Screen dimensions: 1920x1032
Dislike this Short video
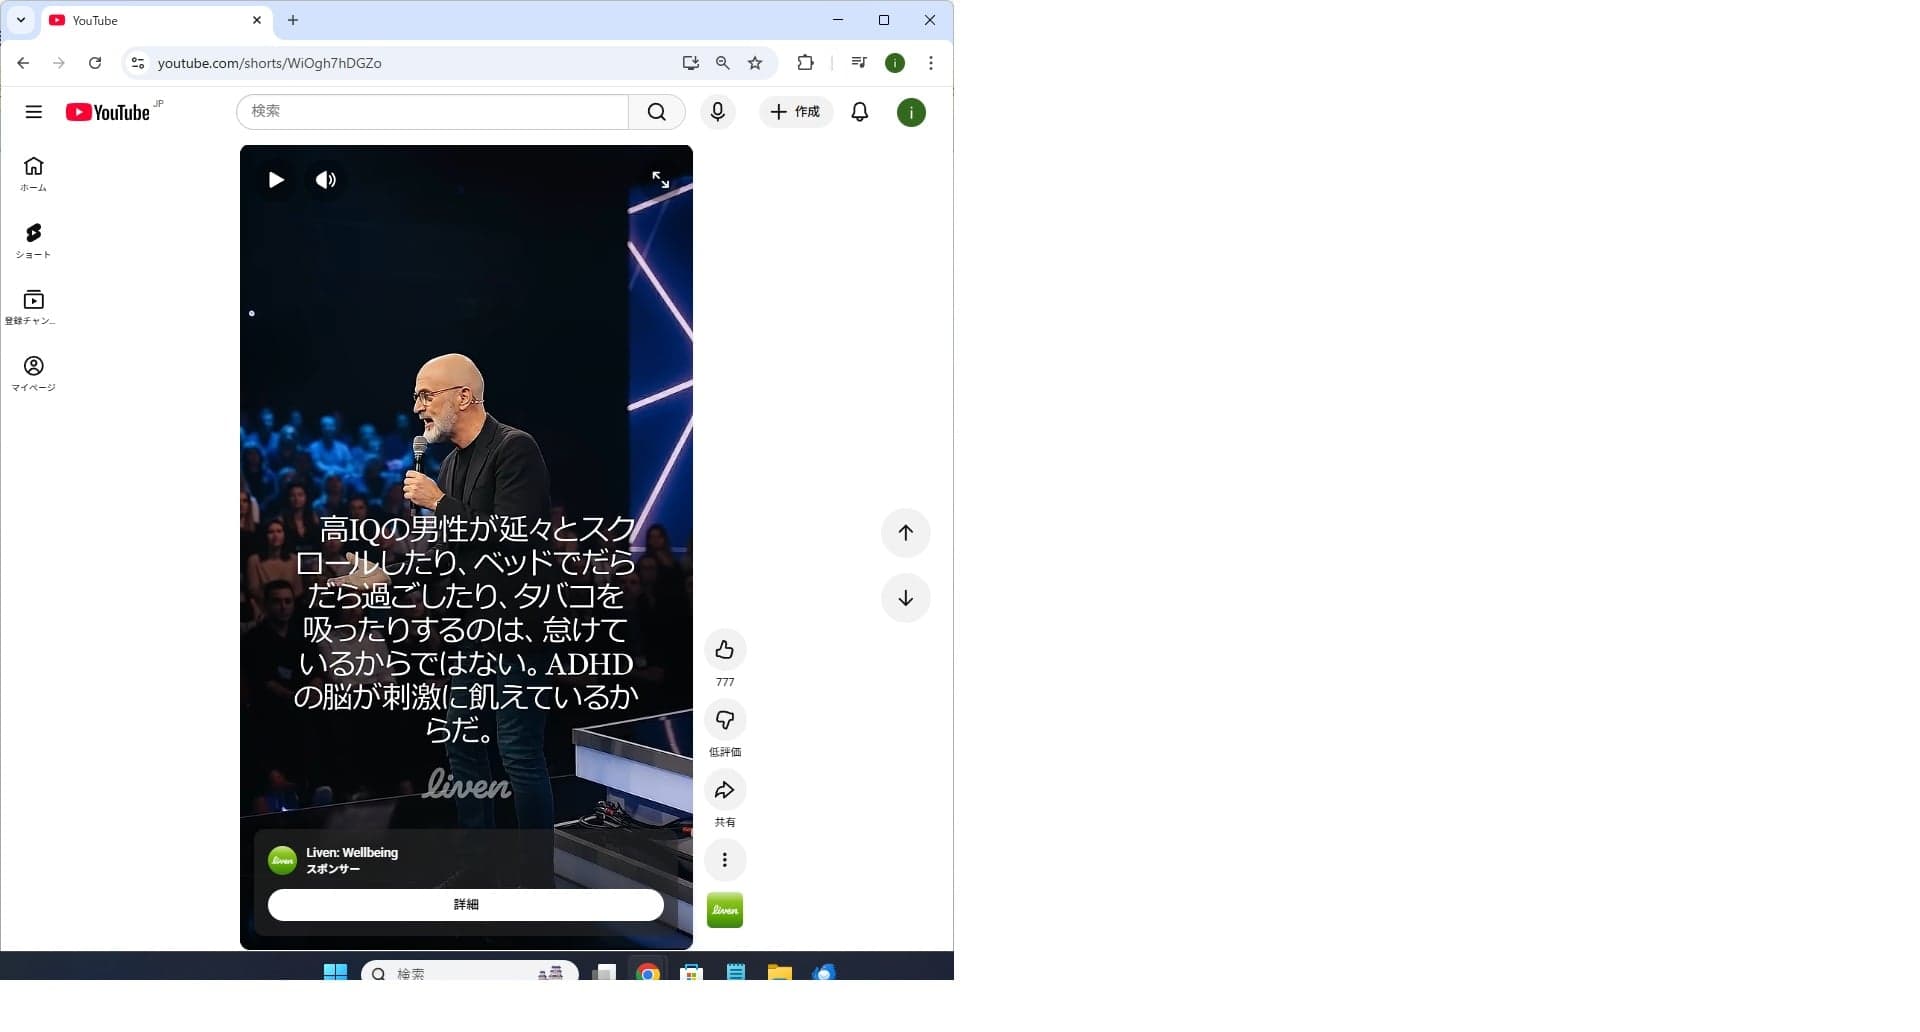[x=725, y=720]
